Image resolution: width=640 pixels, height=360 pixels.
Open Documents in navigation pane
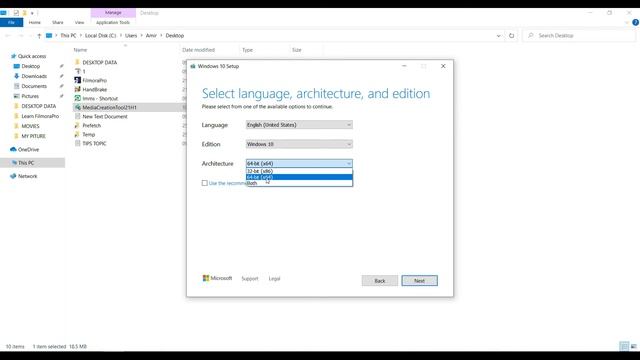pyautogui.click(x=34, y=86)
